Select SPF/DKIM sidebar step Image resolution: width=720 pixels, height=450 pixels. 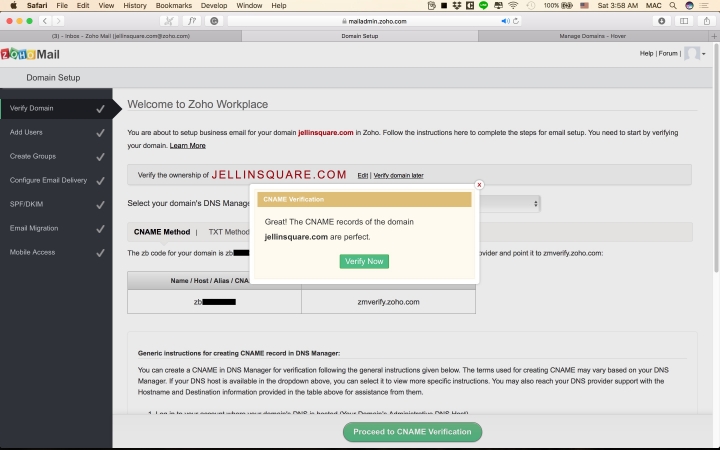tap(56, 204)
